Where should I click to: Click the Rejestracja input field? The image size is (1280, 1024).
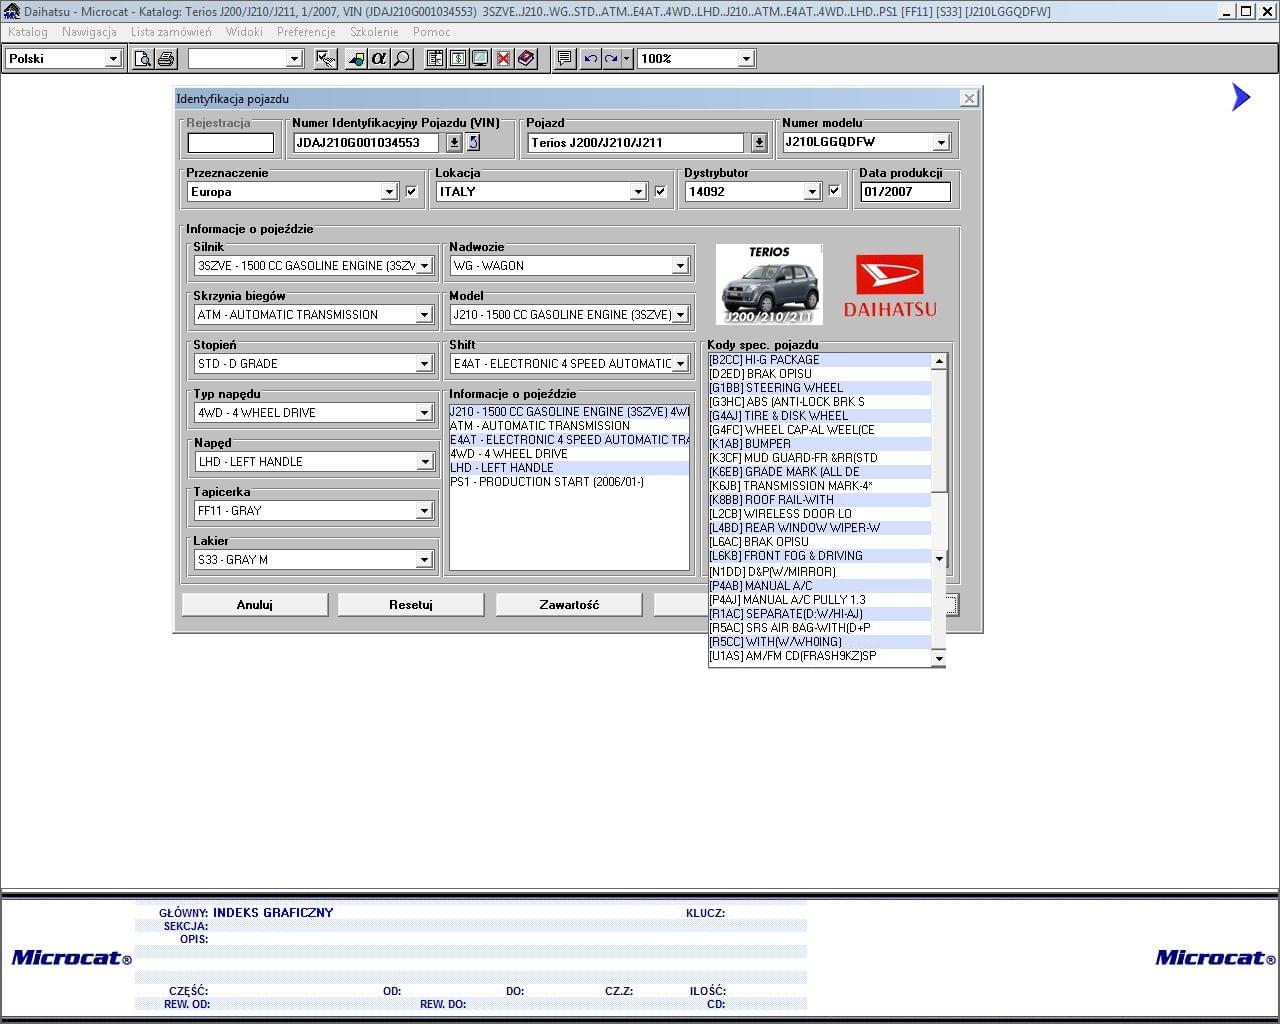tap(230, 143)
